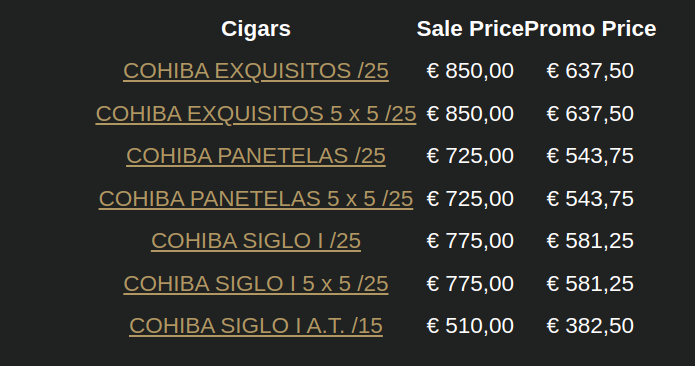Open COHIBA SIGLO I 5 x 5 /25
Image resolution: width=695 pixels, height=366 pixels.
pyautogui.click(x=256, y=284)
